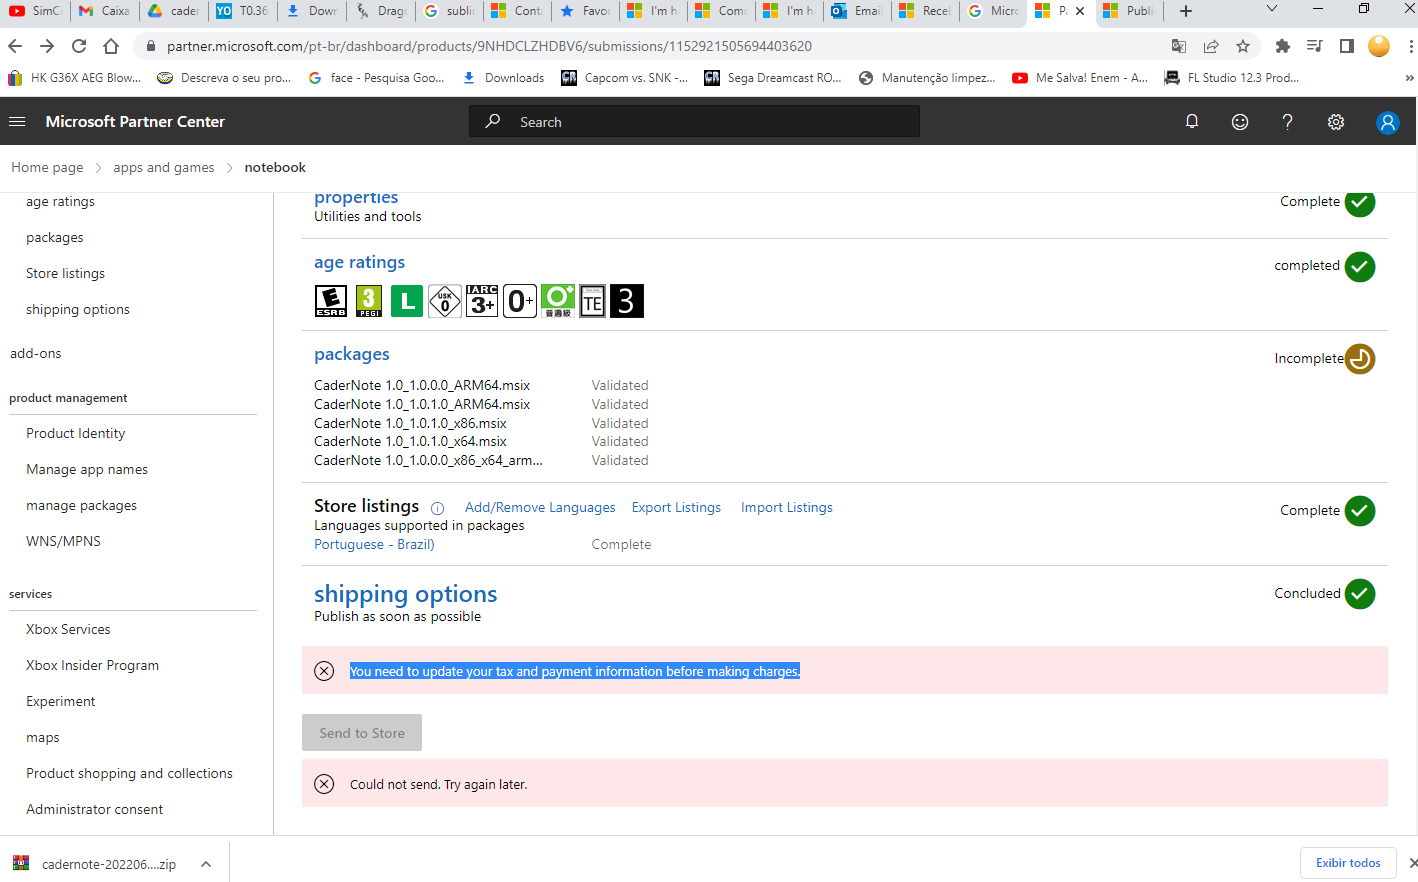
Task: Open Partner Center help via question mark icon
Action: (1287, 121)
